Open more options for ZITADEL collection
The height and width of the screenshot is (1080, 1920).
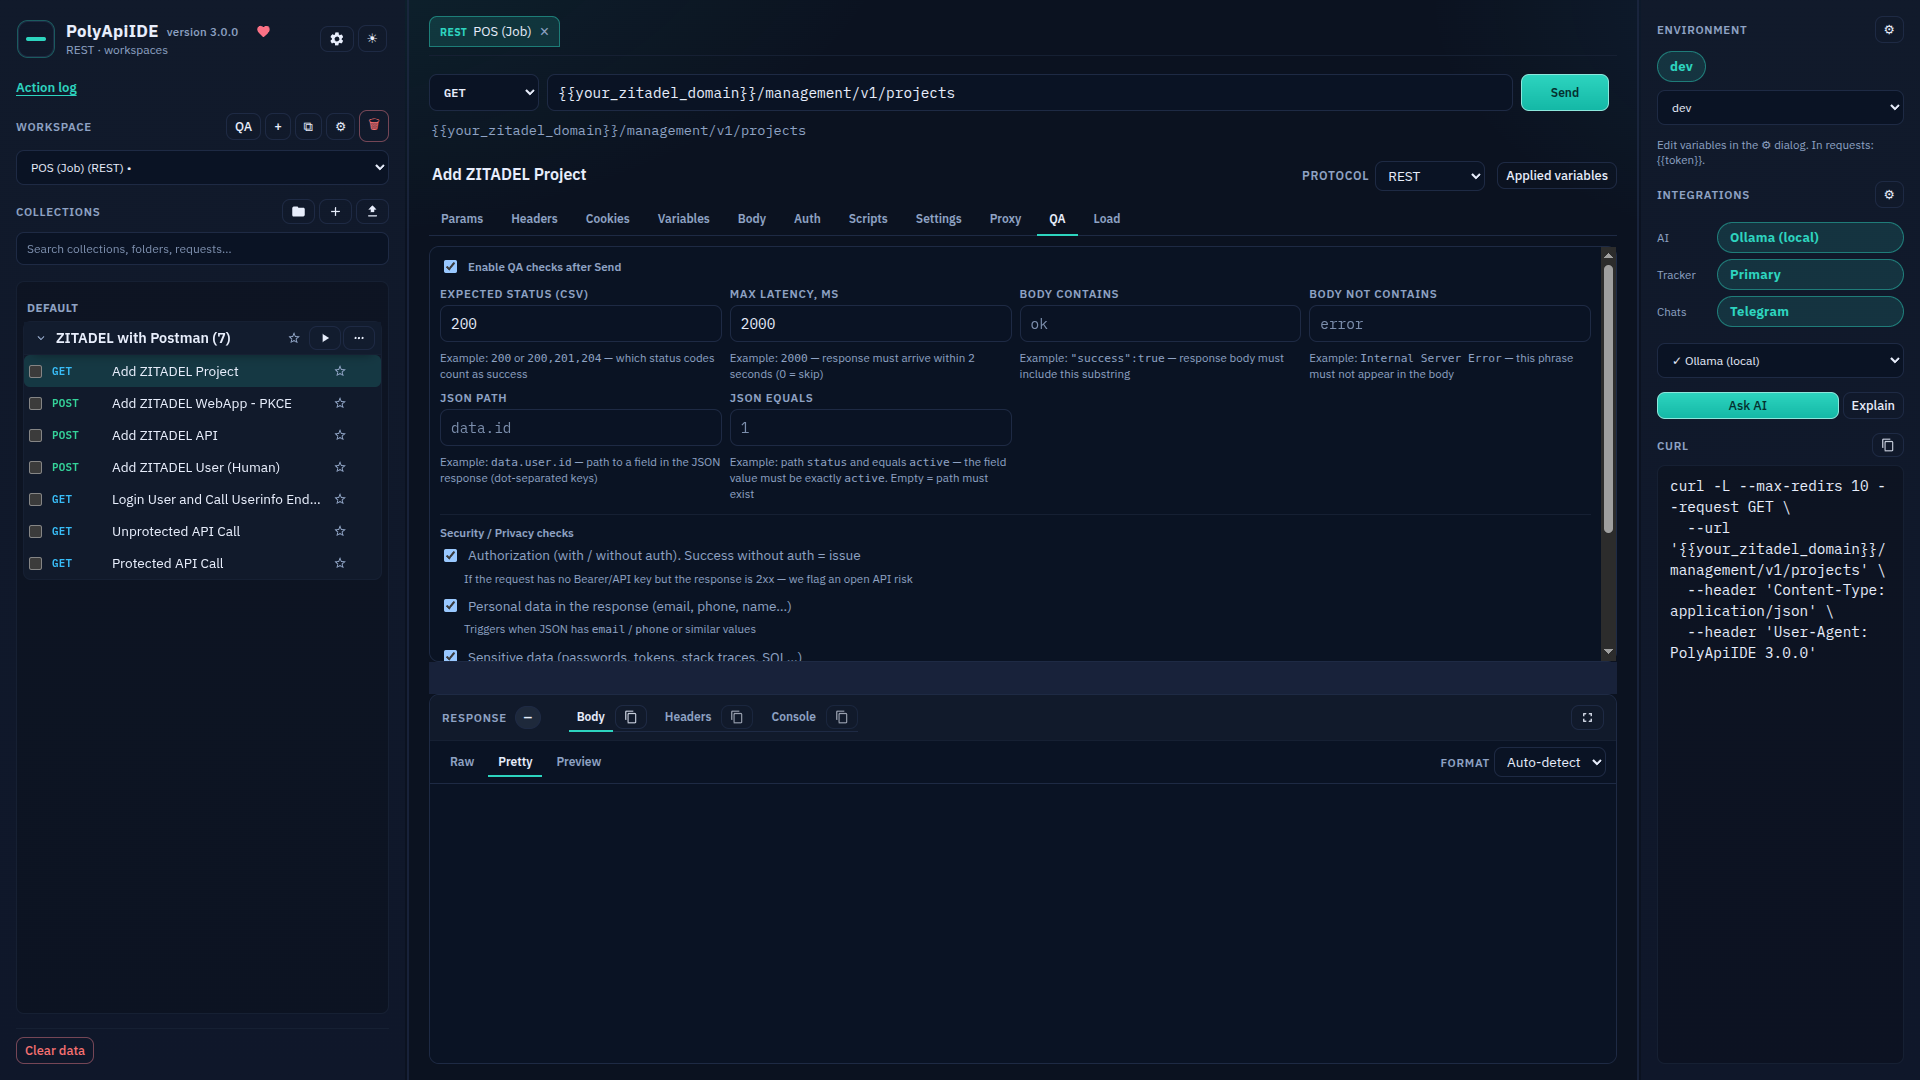pos(359,338)
